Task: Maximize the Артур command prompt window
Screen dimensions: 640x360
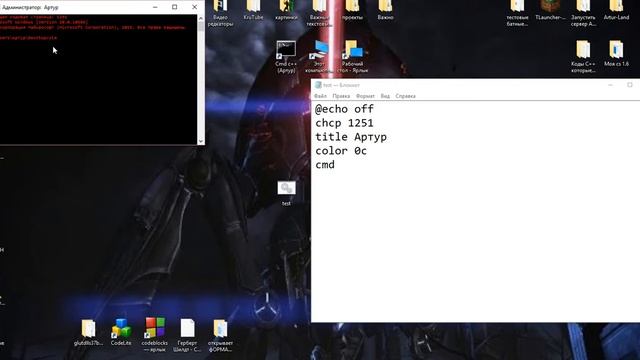Action: point(174,7)
